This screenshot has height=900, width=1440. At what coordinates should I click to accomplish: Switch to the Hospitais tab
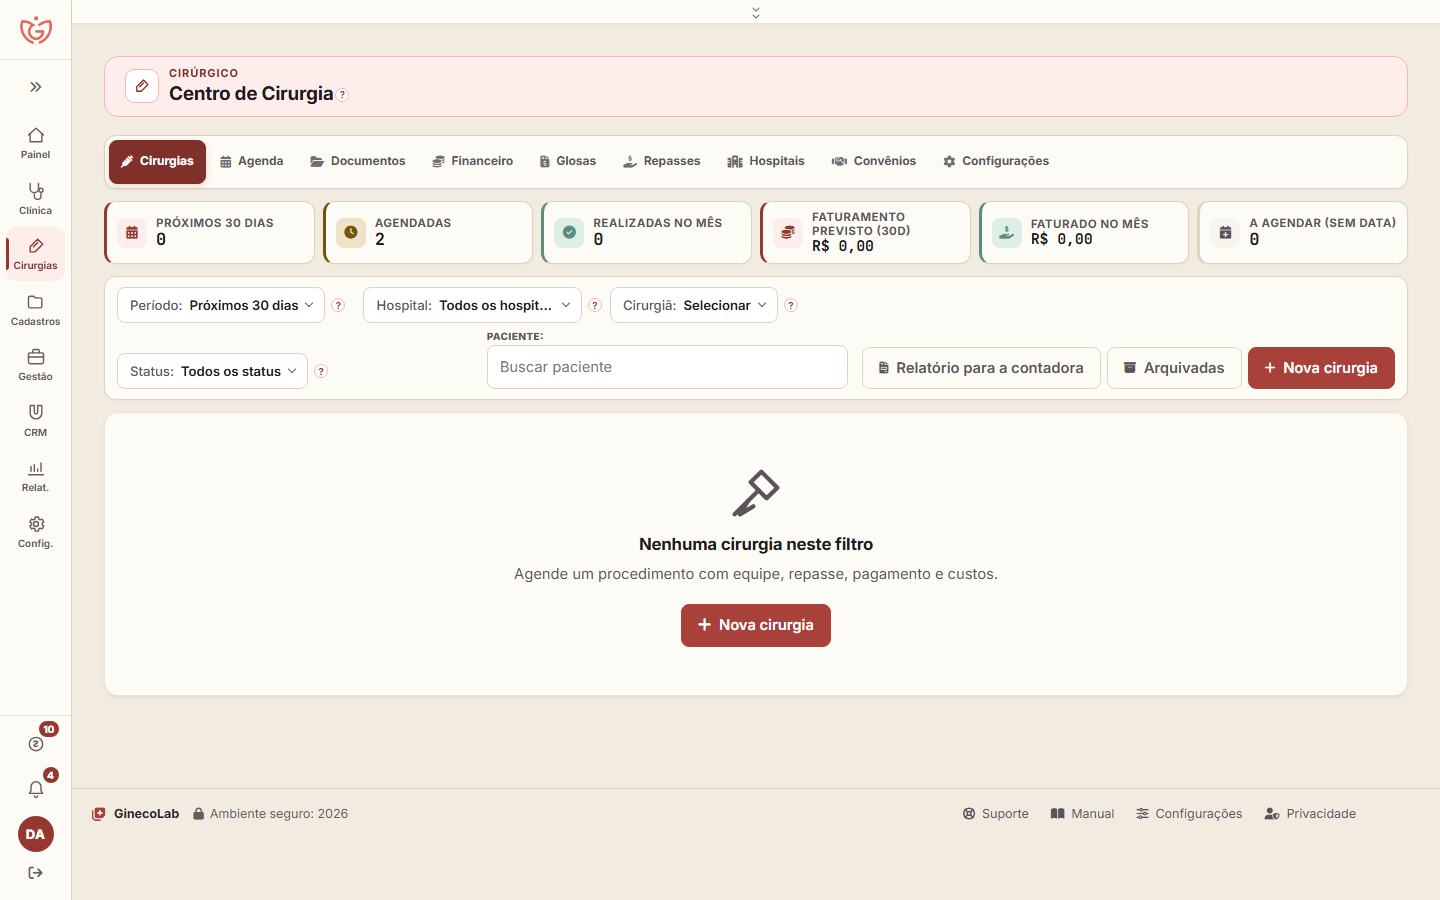tap(766, 161)
